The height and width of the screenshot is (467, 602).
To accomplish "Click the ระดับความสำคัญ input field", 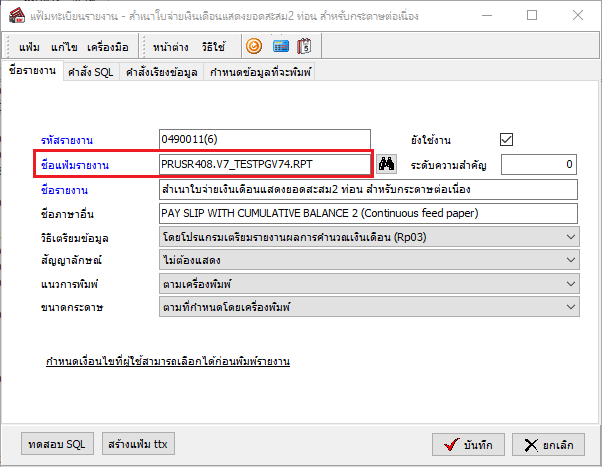I will point(539,164).
